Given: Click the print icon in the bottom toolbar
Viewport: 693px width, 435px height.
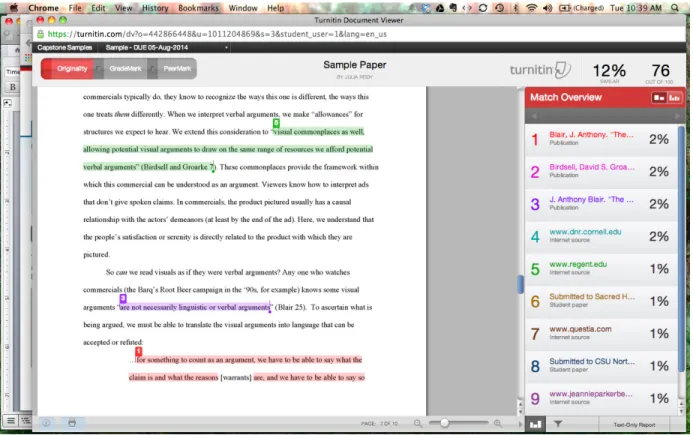Looking at the screenshot, I should 72,423.
